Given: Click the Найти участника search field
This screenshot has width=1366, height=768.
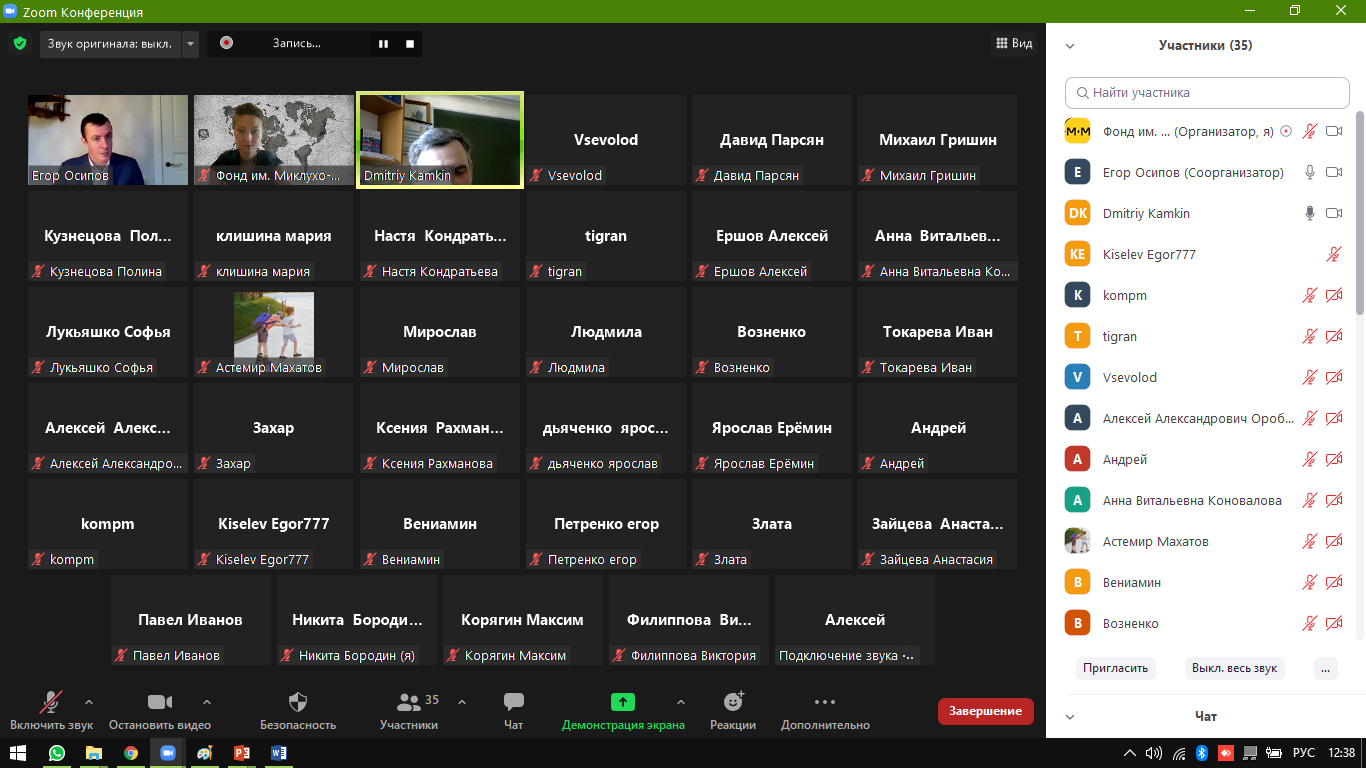Looking at the screenshot, I should [1207, 93].
